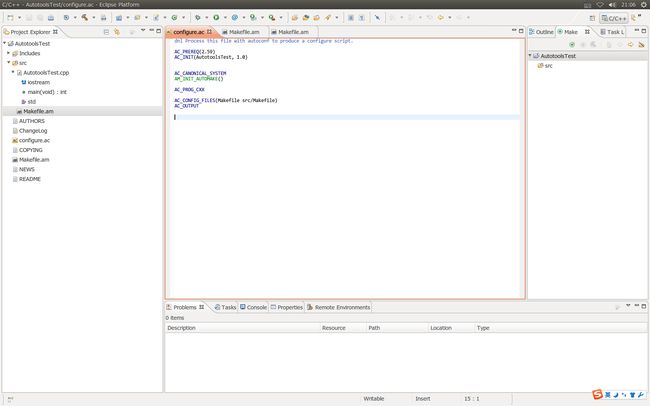This screenshot has width=650, height=406.
Task: Expand the Includes node
Action: coord(9,53)
